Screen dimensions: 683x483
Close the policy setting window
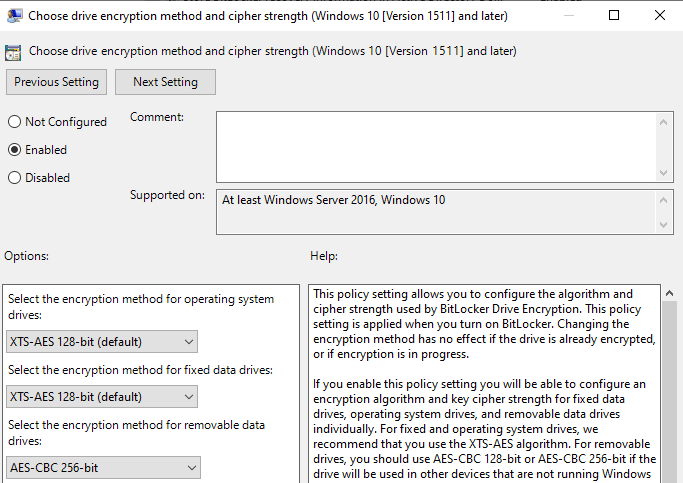point(659,15)
